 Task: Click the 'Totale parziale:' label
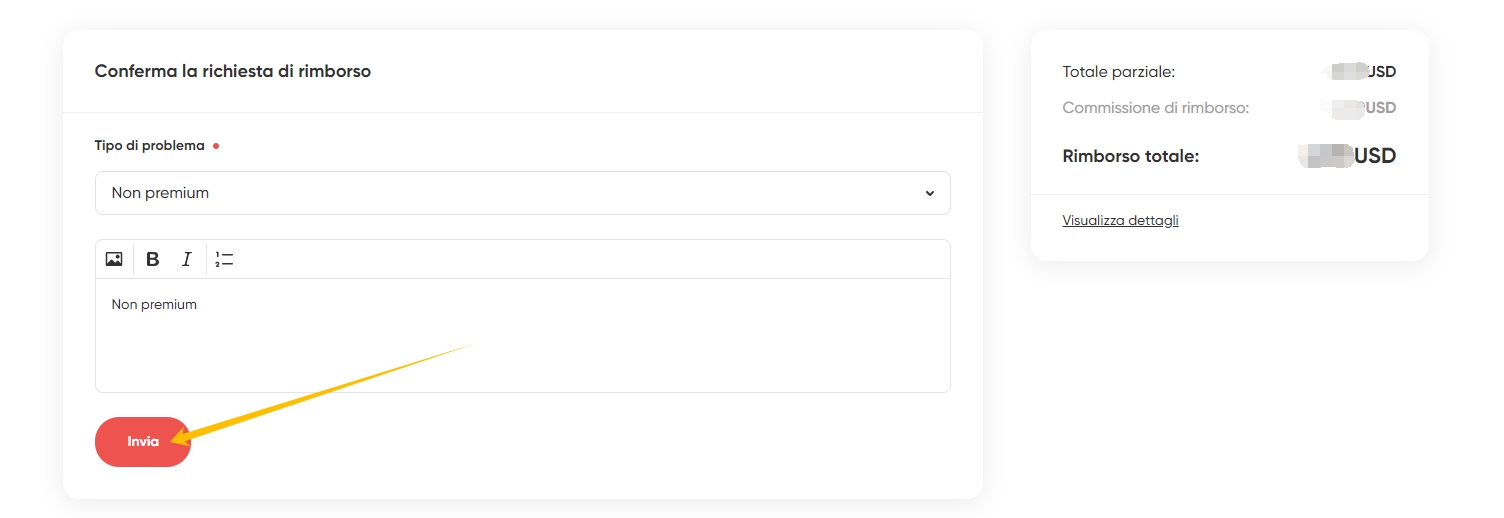coord(1119,72)
